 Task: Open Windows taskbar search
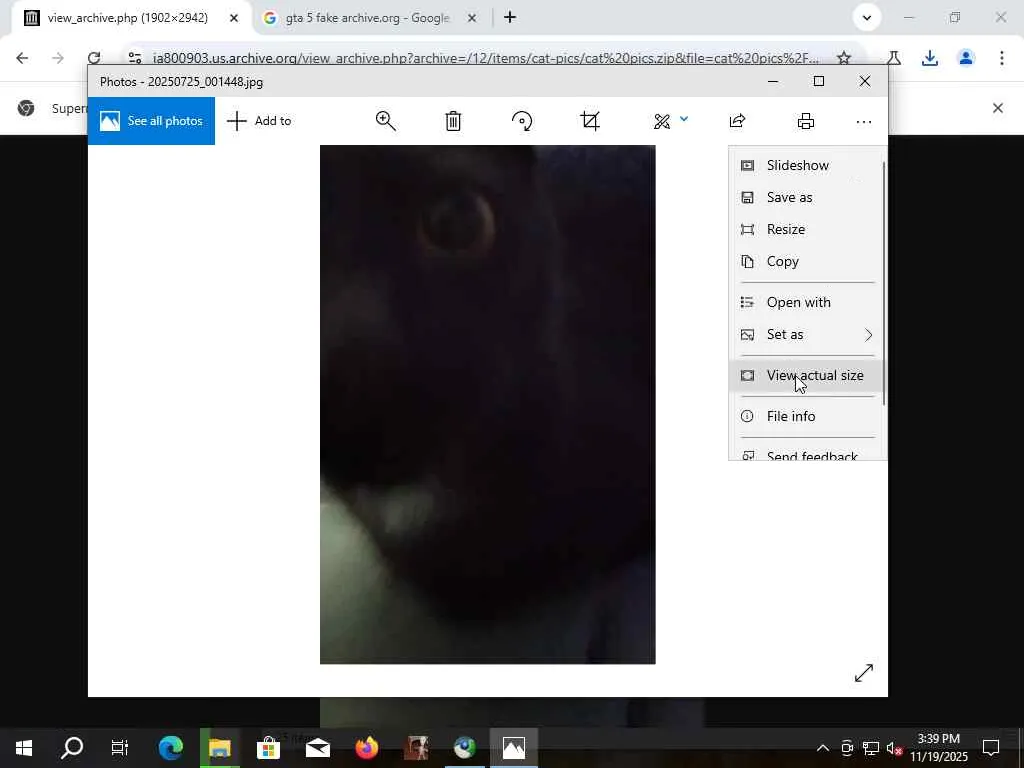(72, 748)
